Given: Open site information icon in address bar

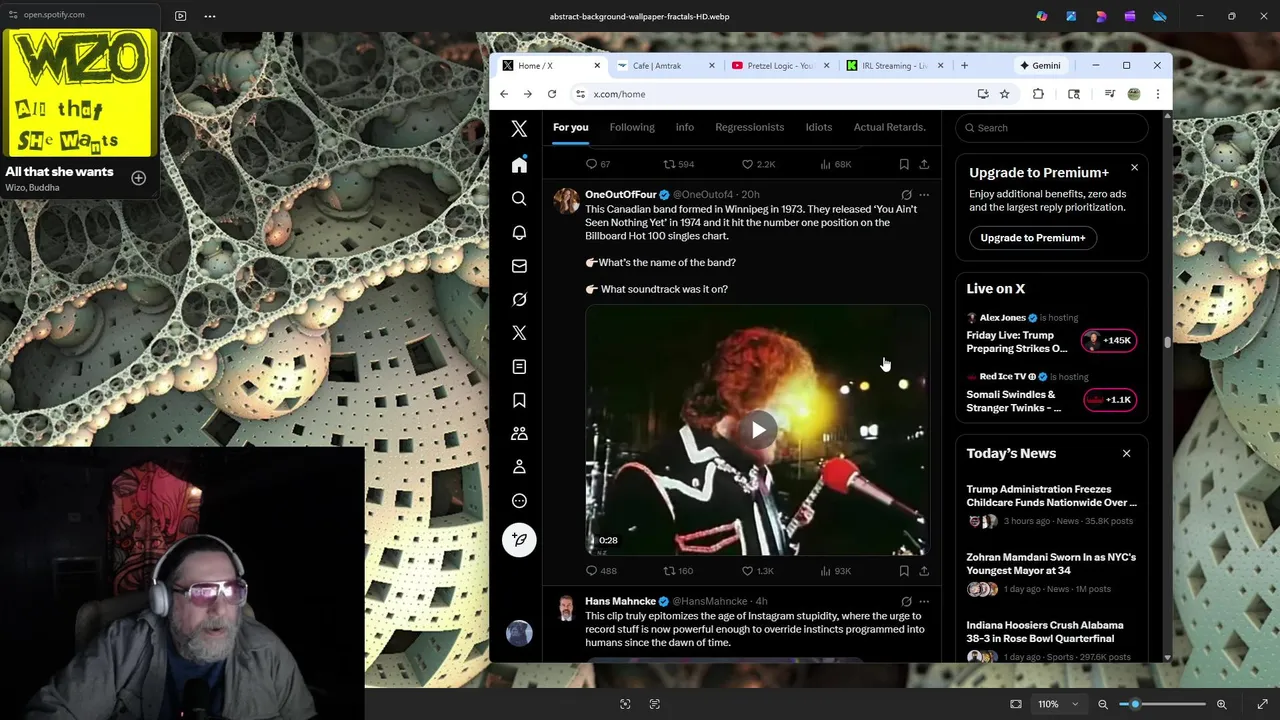Looking at the screenshot, I should (x=580, y=94).
